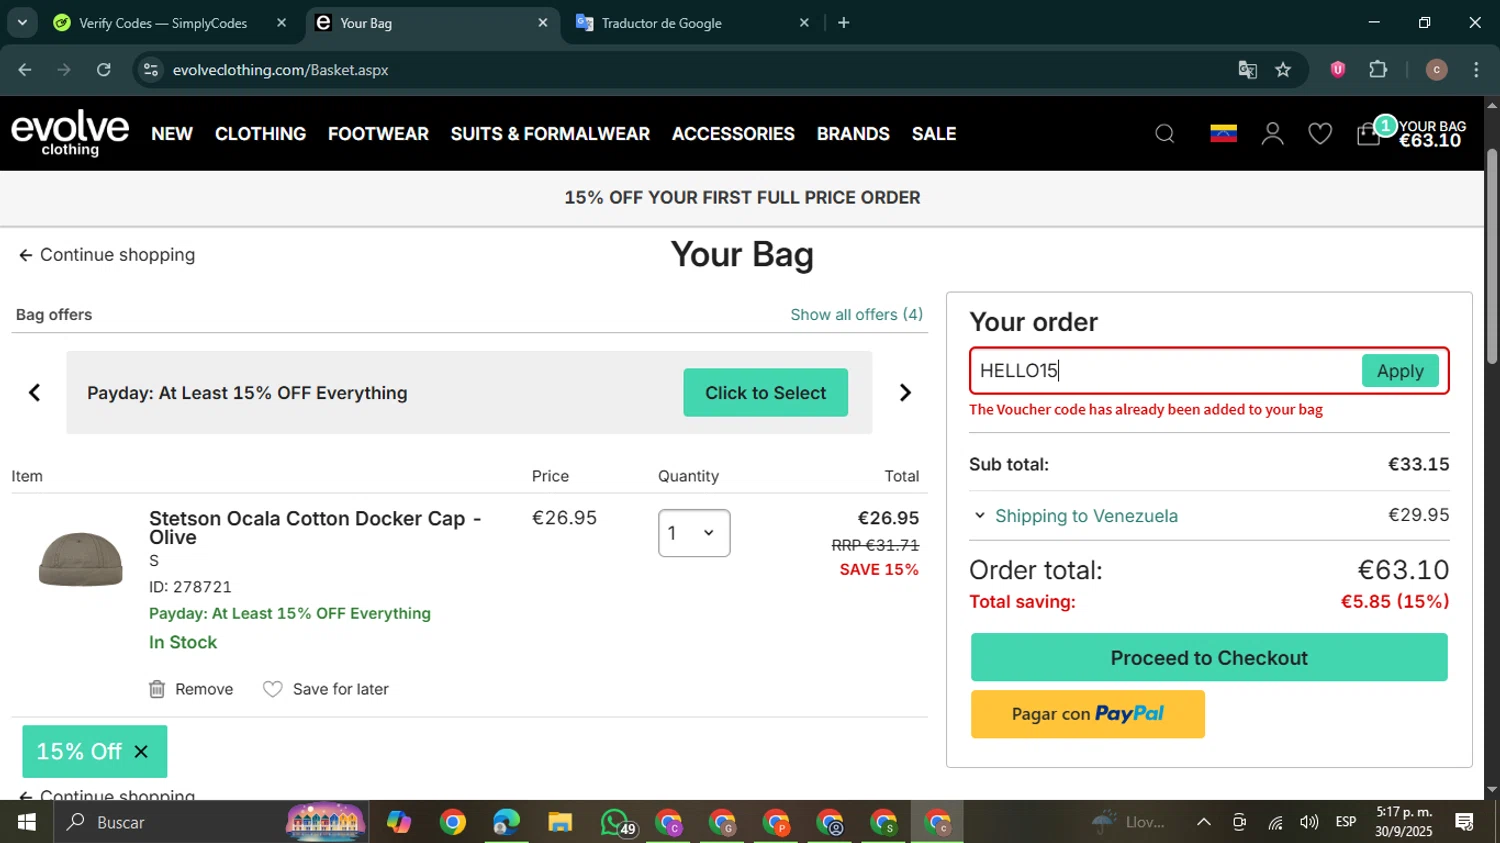
Task: Click the Click to Select offer button
Action: coord(765,393)
